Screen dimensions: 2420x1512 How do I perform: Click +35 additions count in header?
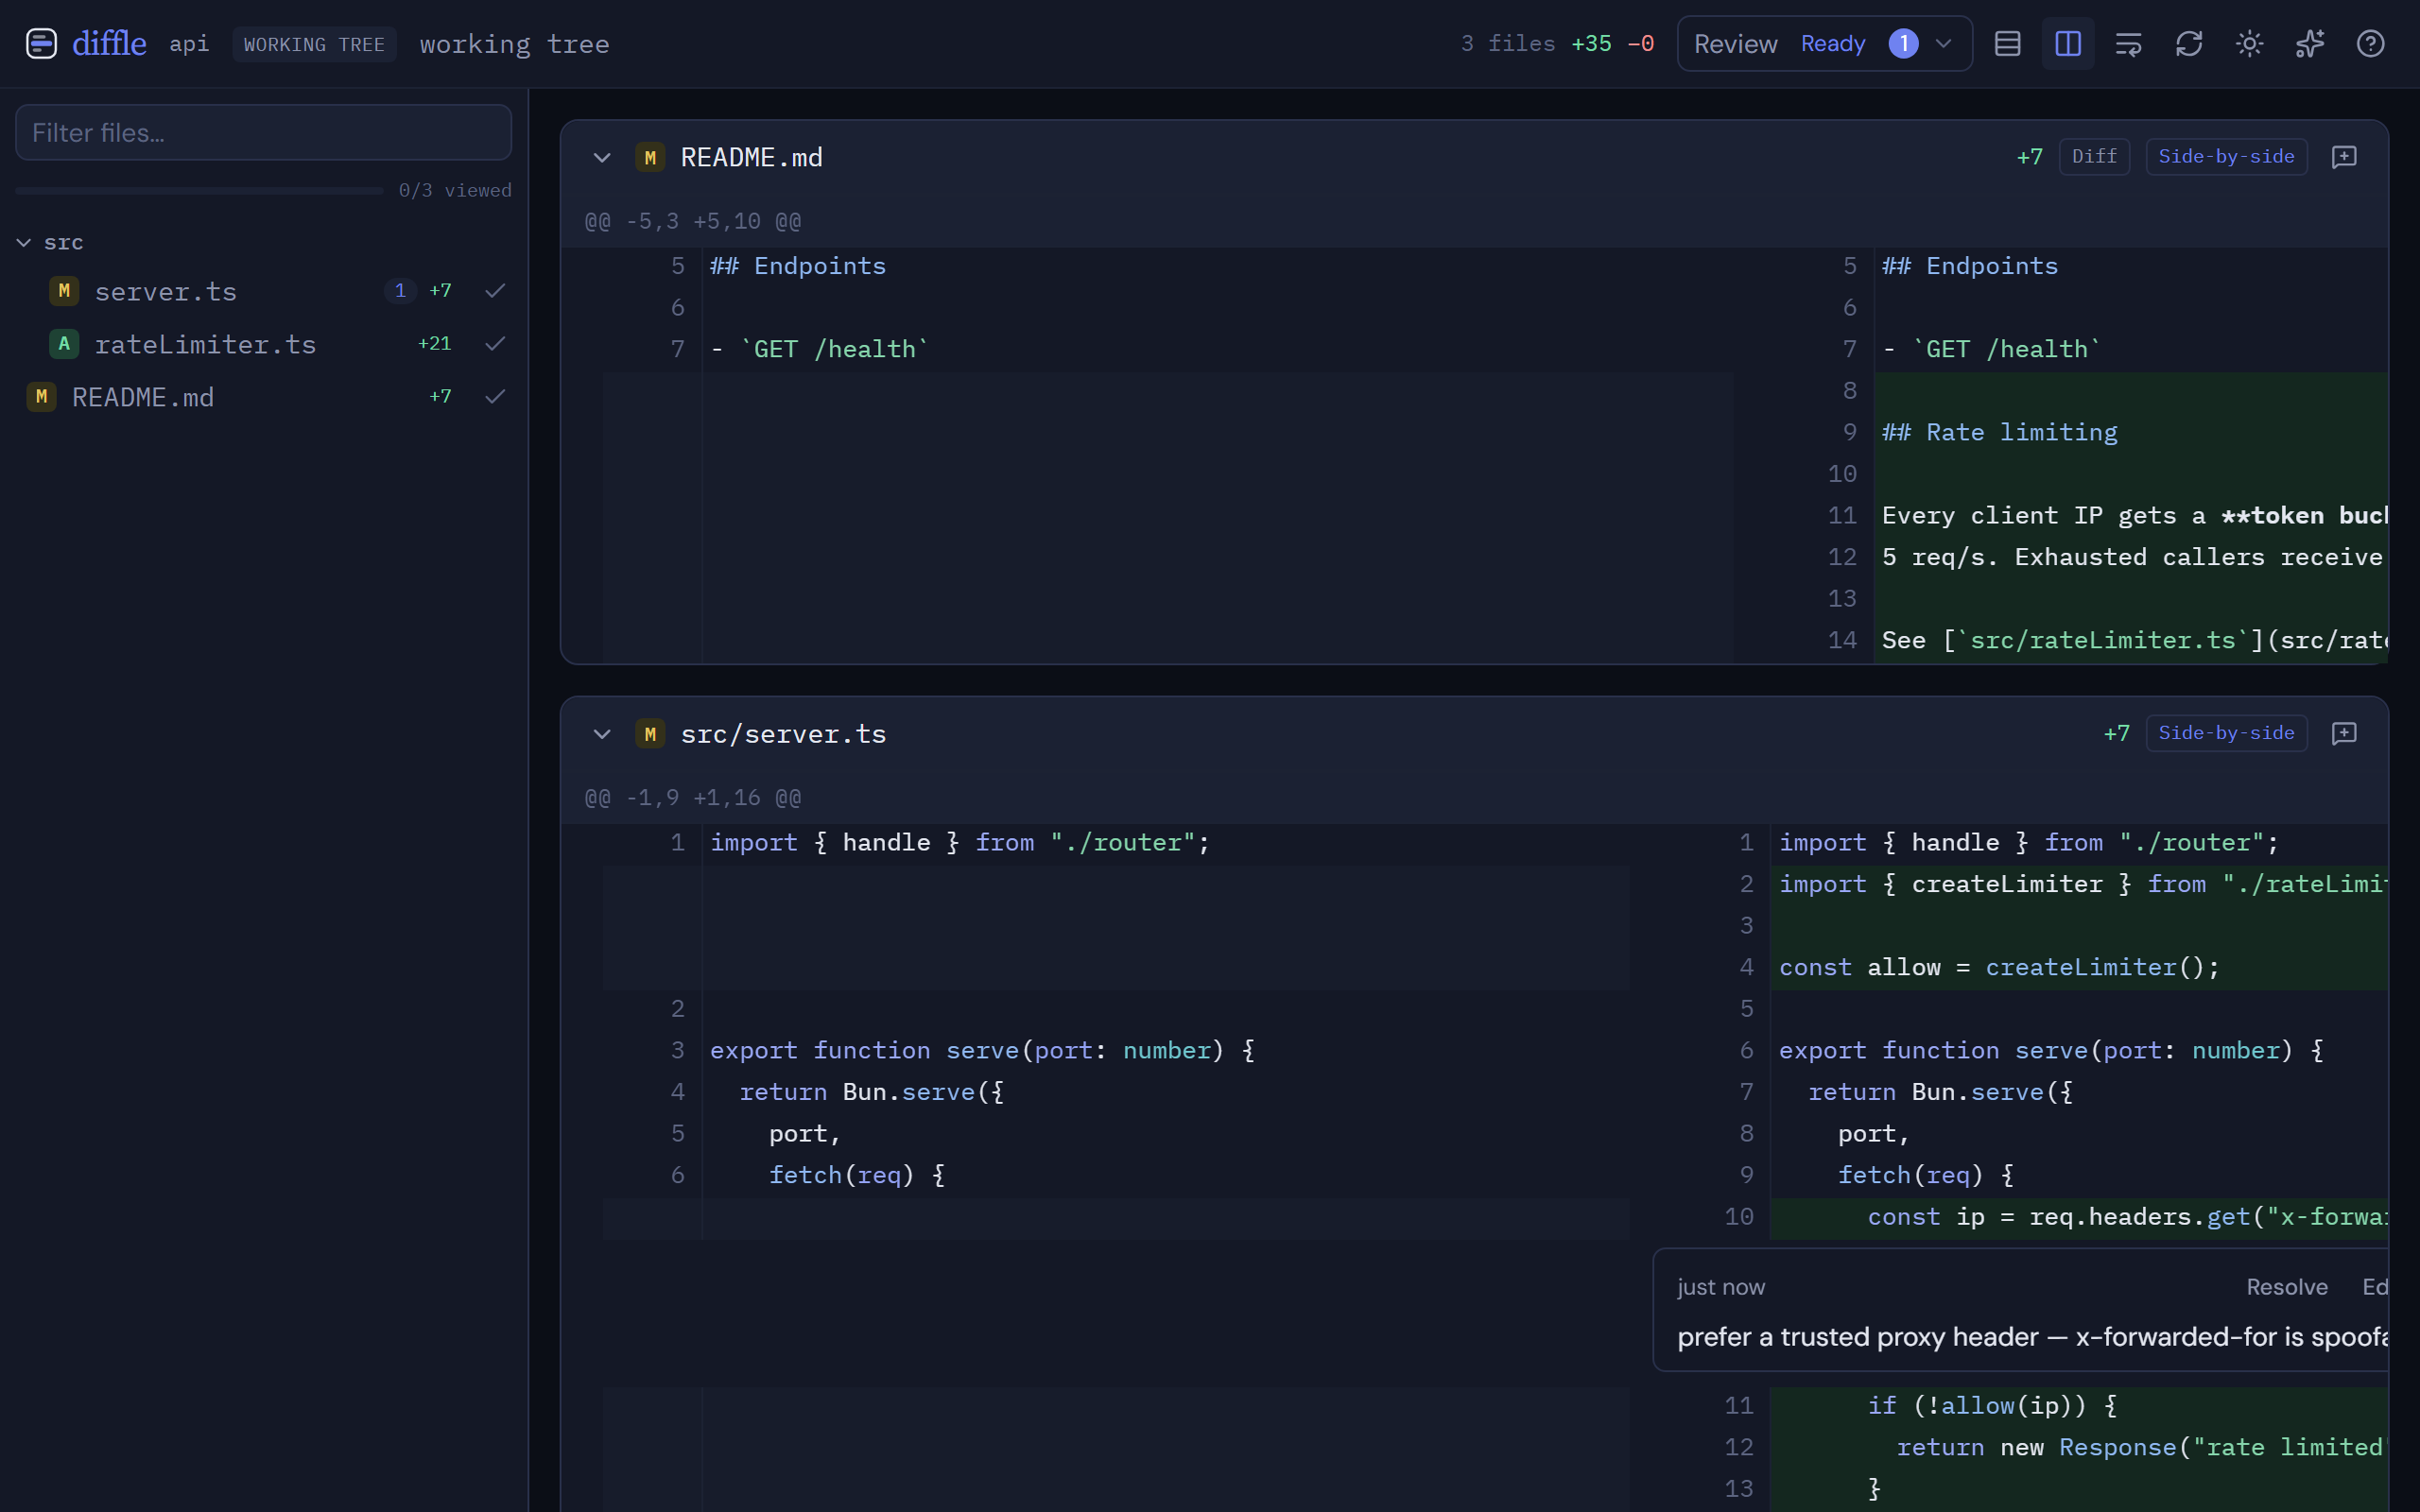(x=1591, y=44)
